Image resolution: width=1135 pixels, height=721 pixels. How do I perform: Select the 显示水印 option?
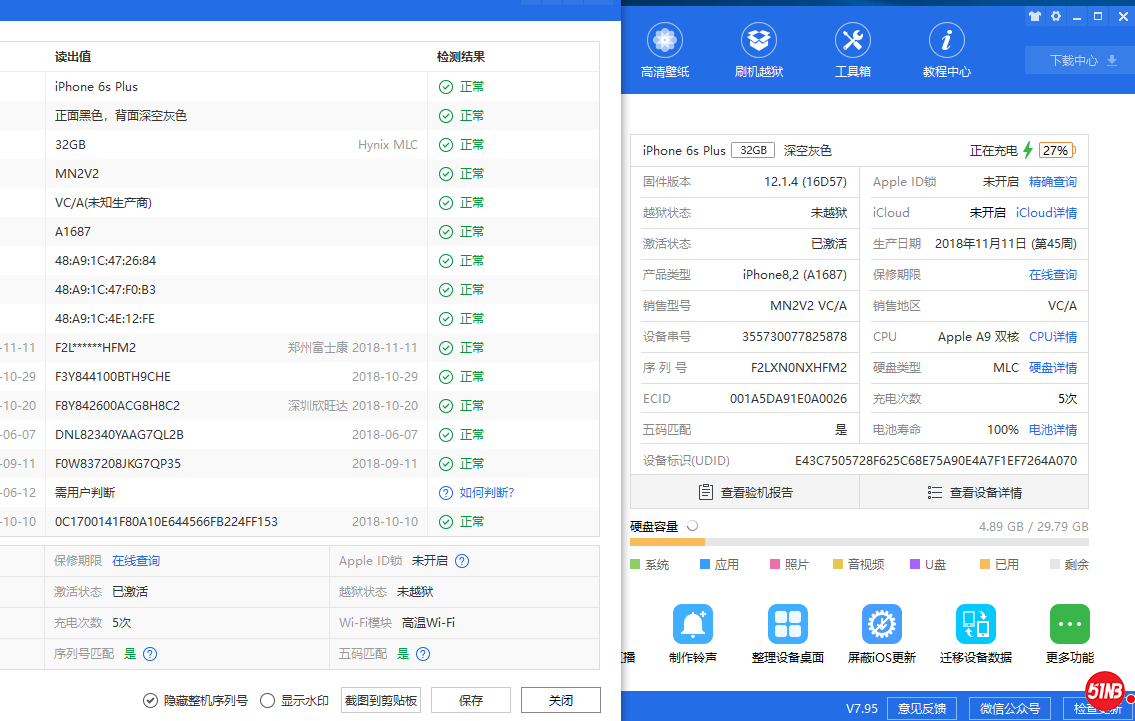click(267, 701)
